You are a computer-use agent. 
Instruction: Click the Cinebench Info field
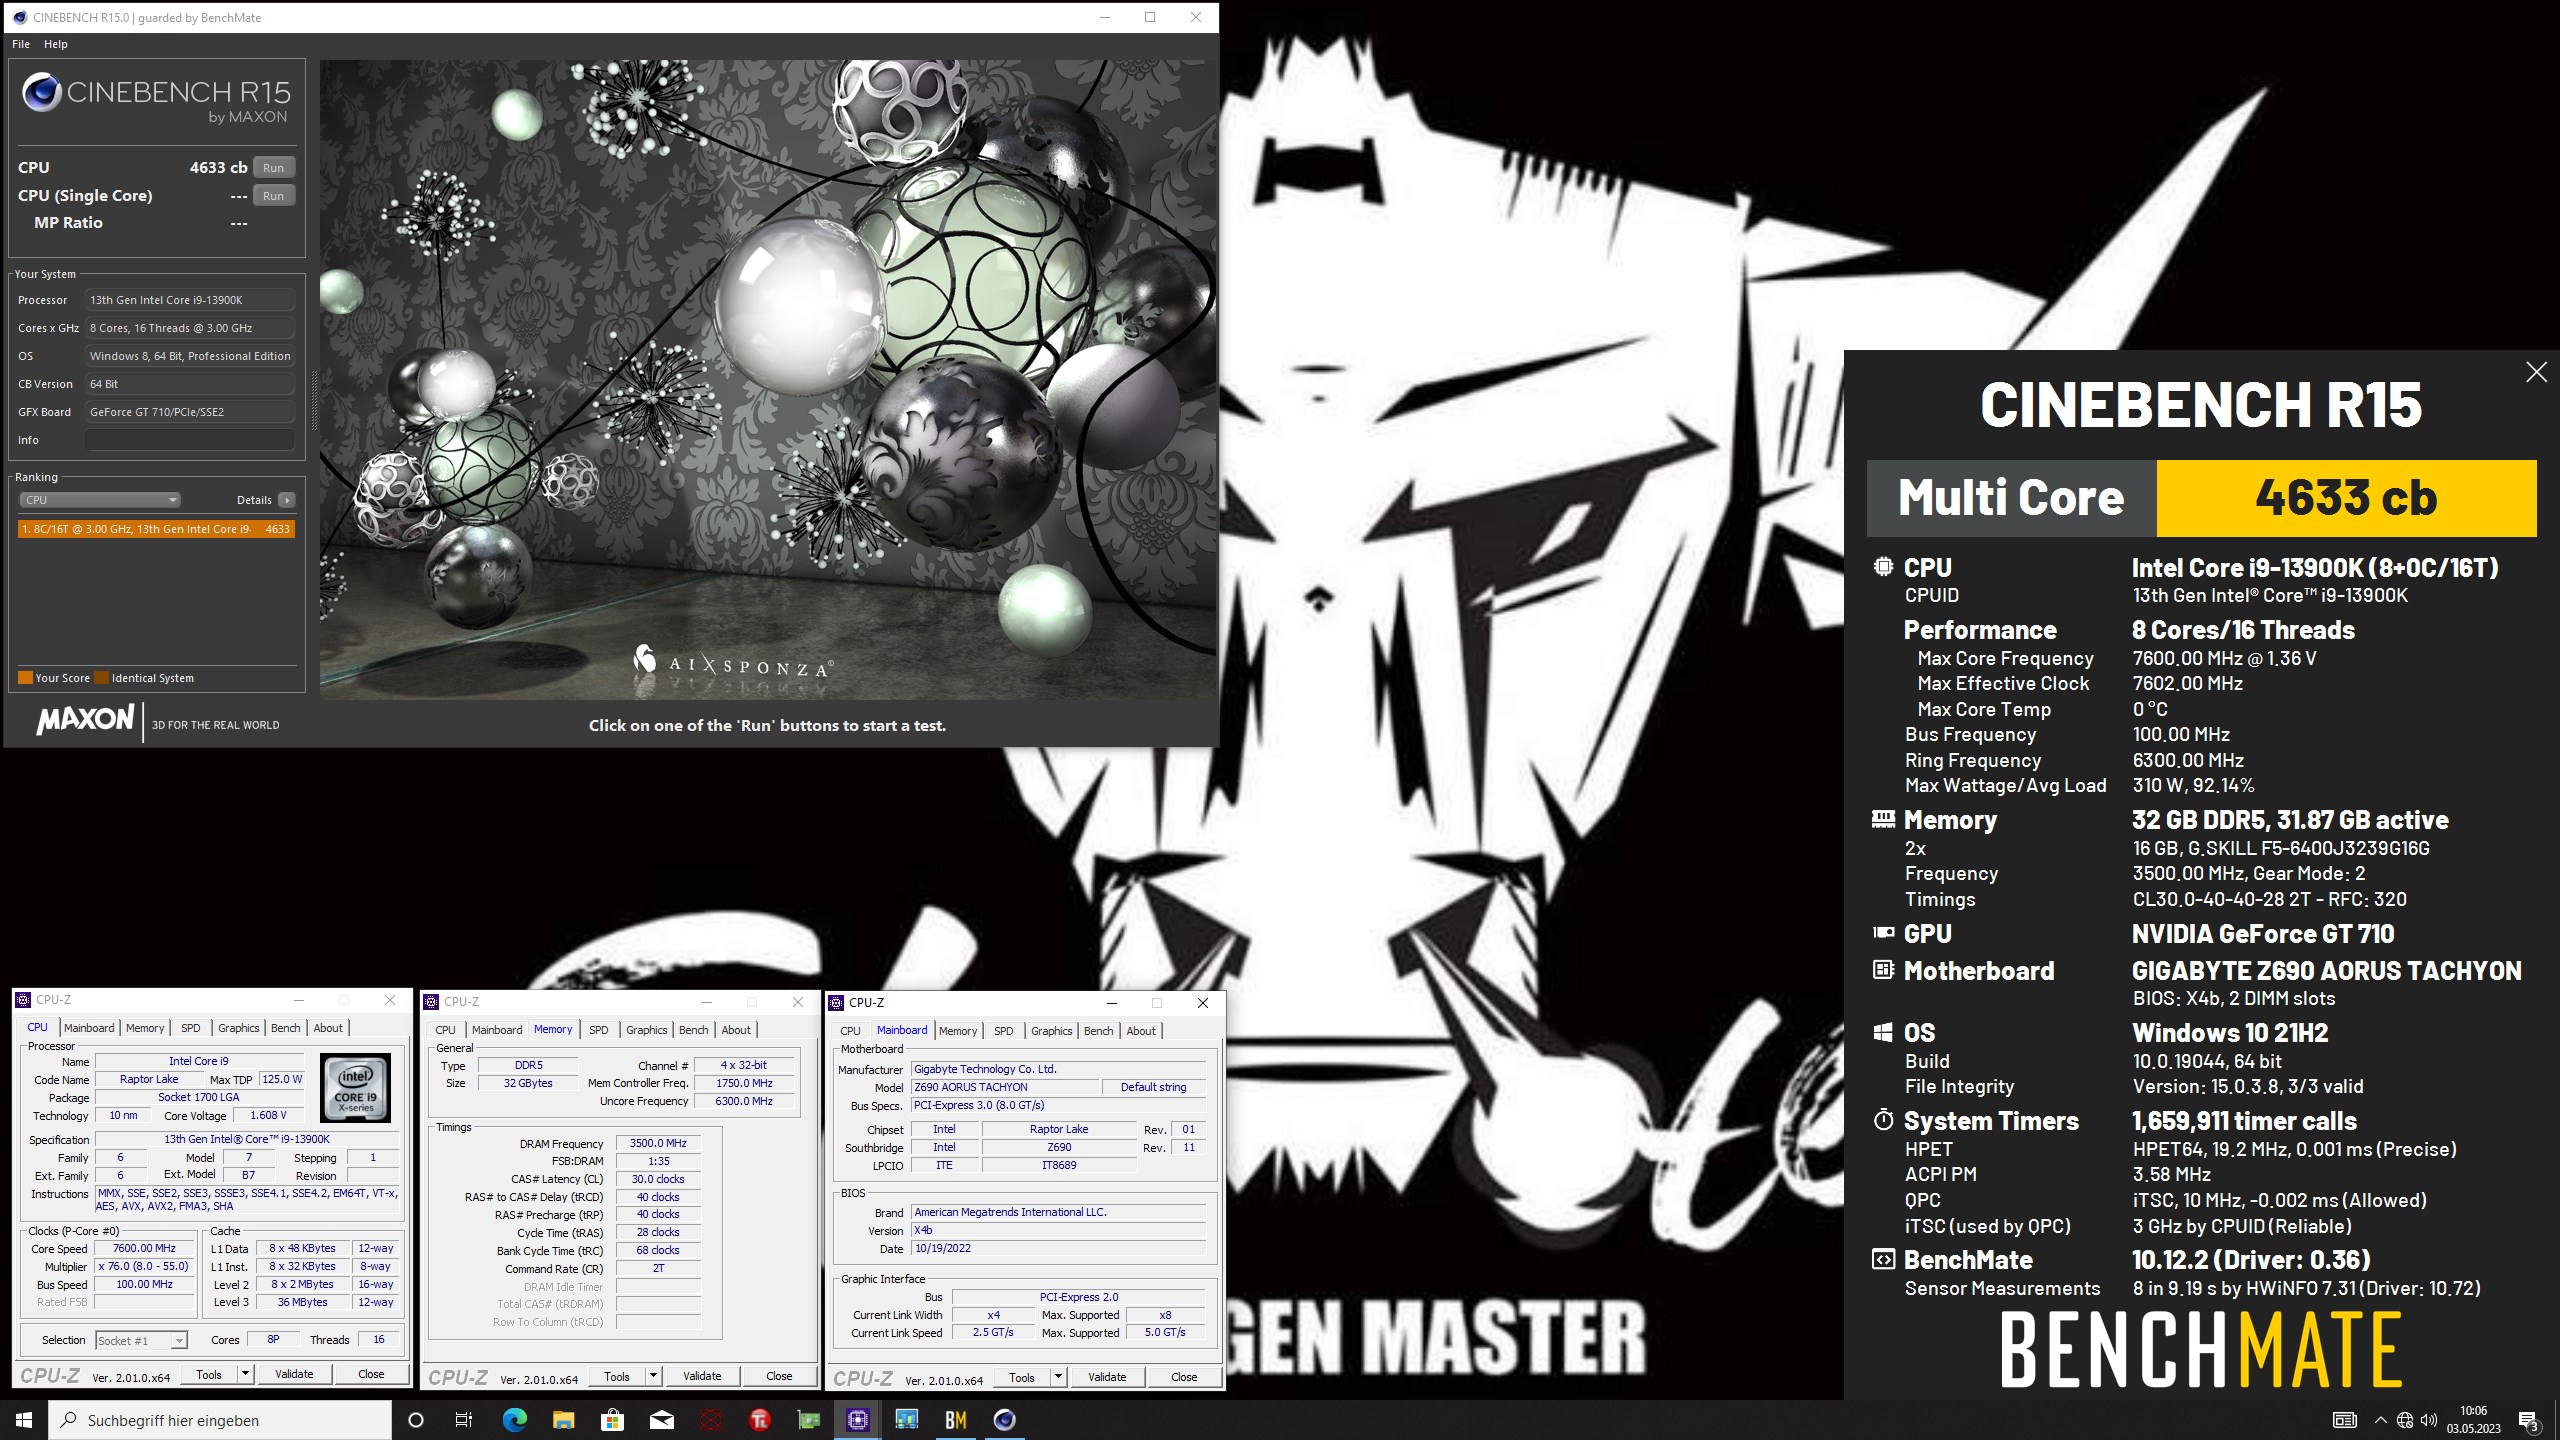tap(190, 440)
